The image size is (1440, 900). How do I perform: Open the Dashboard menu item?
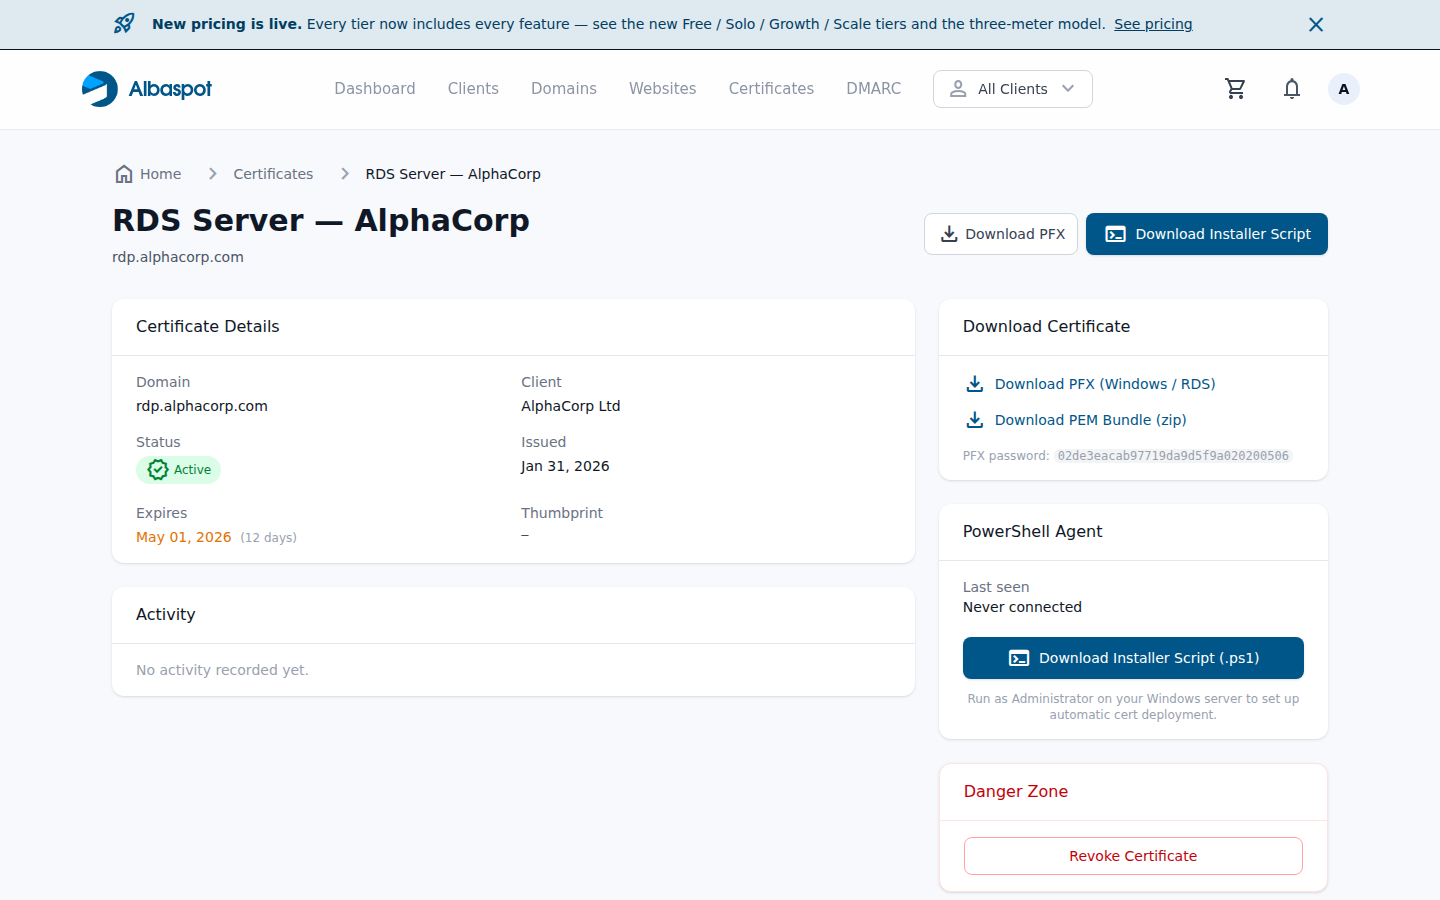click(x=375, y=89)
